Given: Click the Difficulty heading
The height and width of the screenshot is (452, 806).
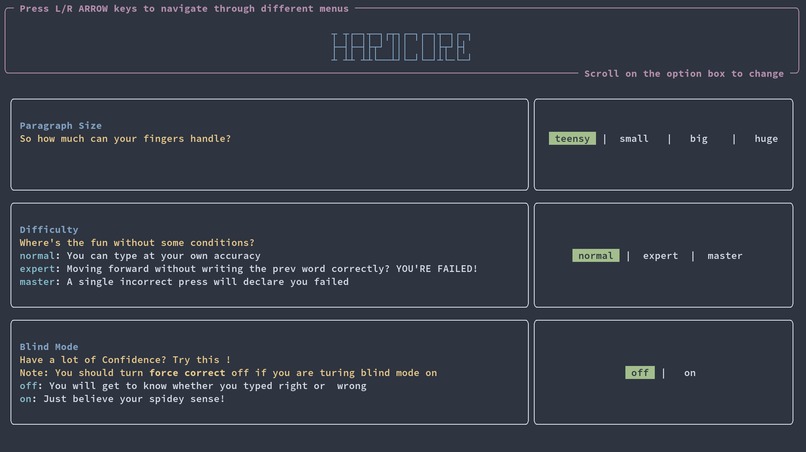Looking at the screenshot, I should (x=49, y=229).
